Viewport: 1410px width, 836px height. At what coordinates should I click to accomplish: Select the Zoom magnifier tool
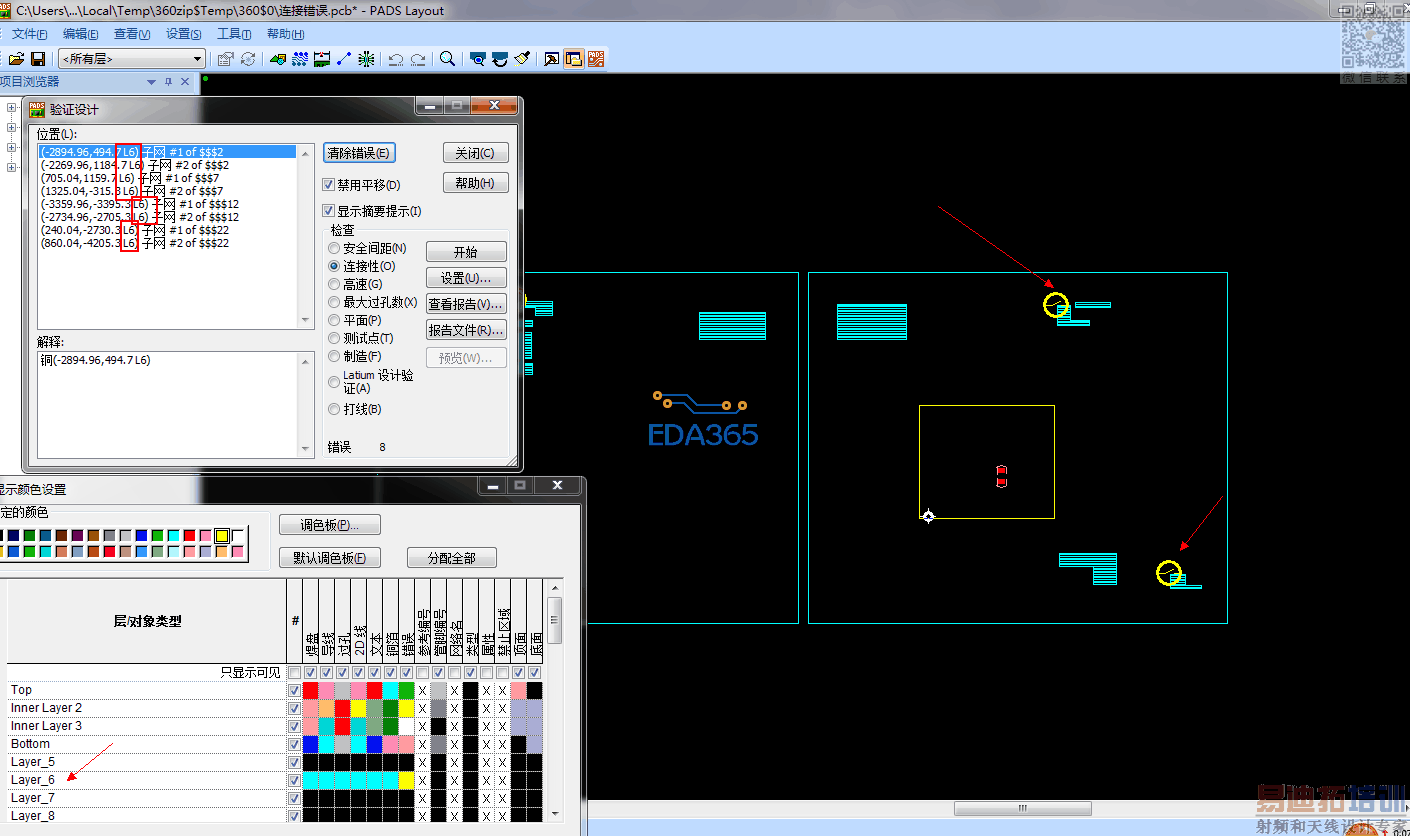[x=447, y=59]
